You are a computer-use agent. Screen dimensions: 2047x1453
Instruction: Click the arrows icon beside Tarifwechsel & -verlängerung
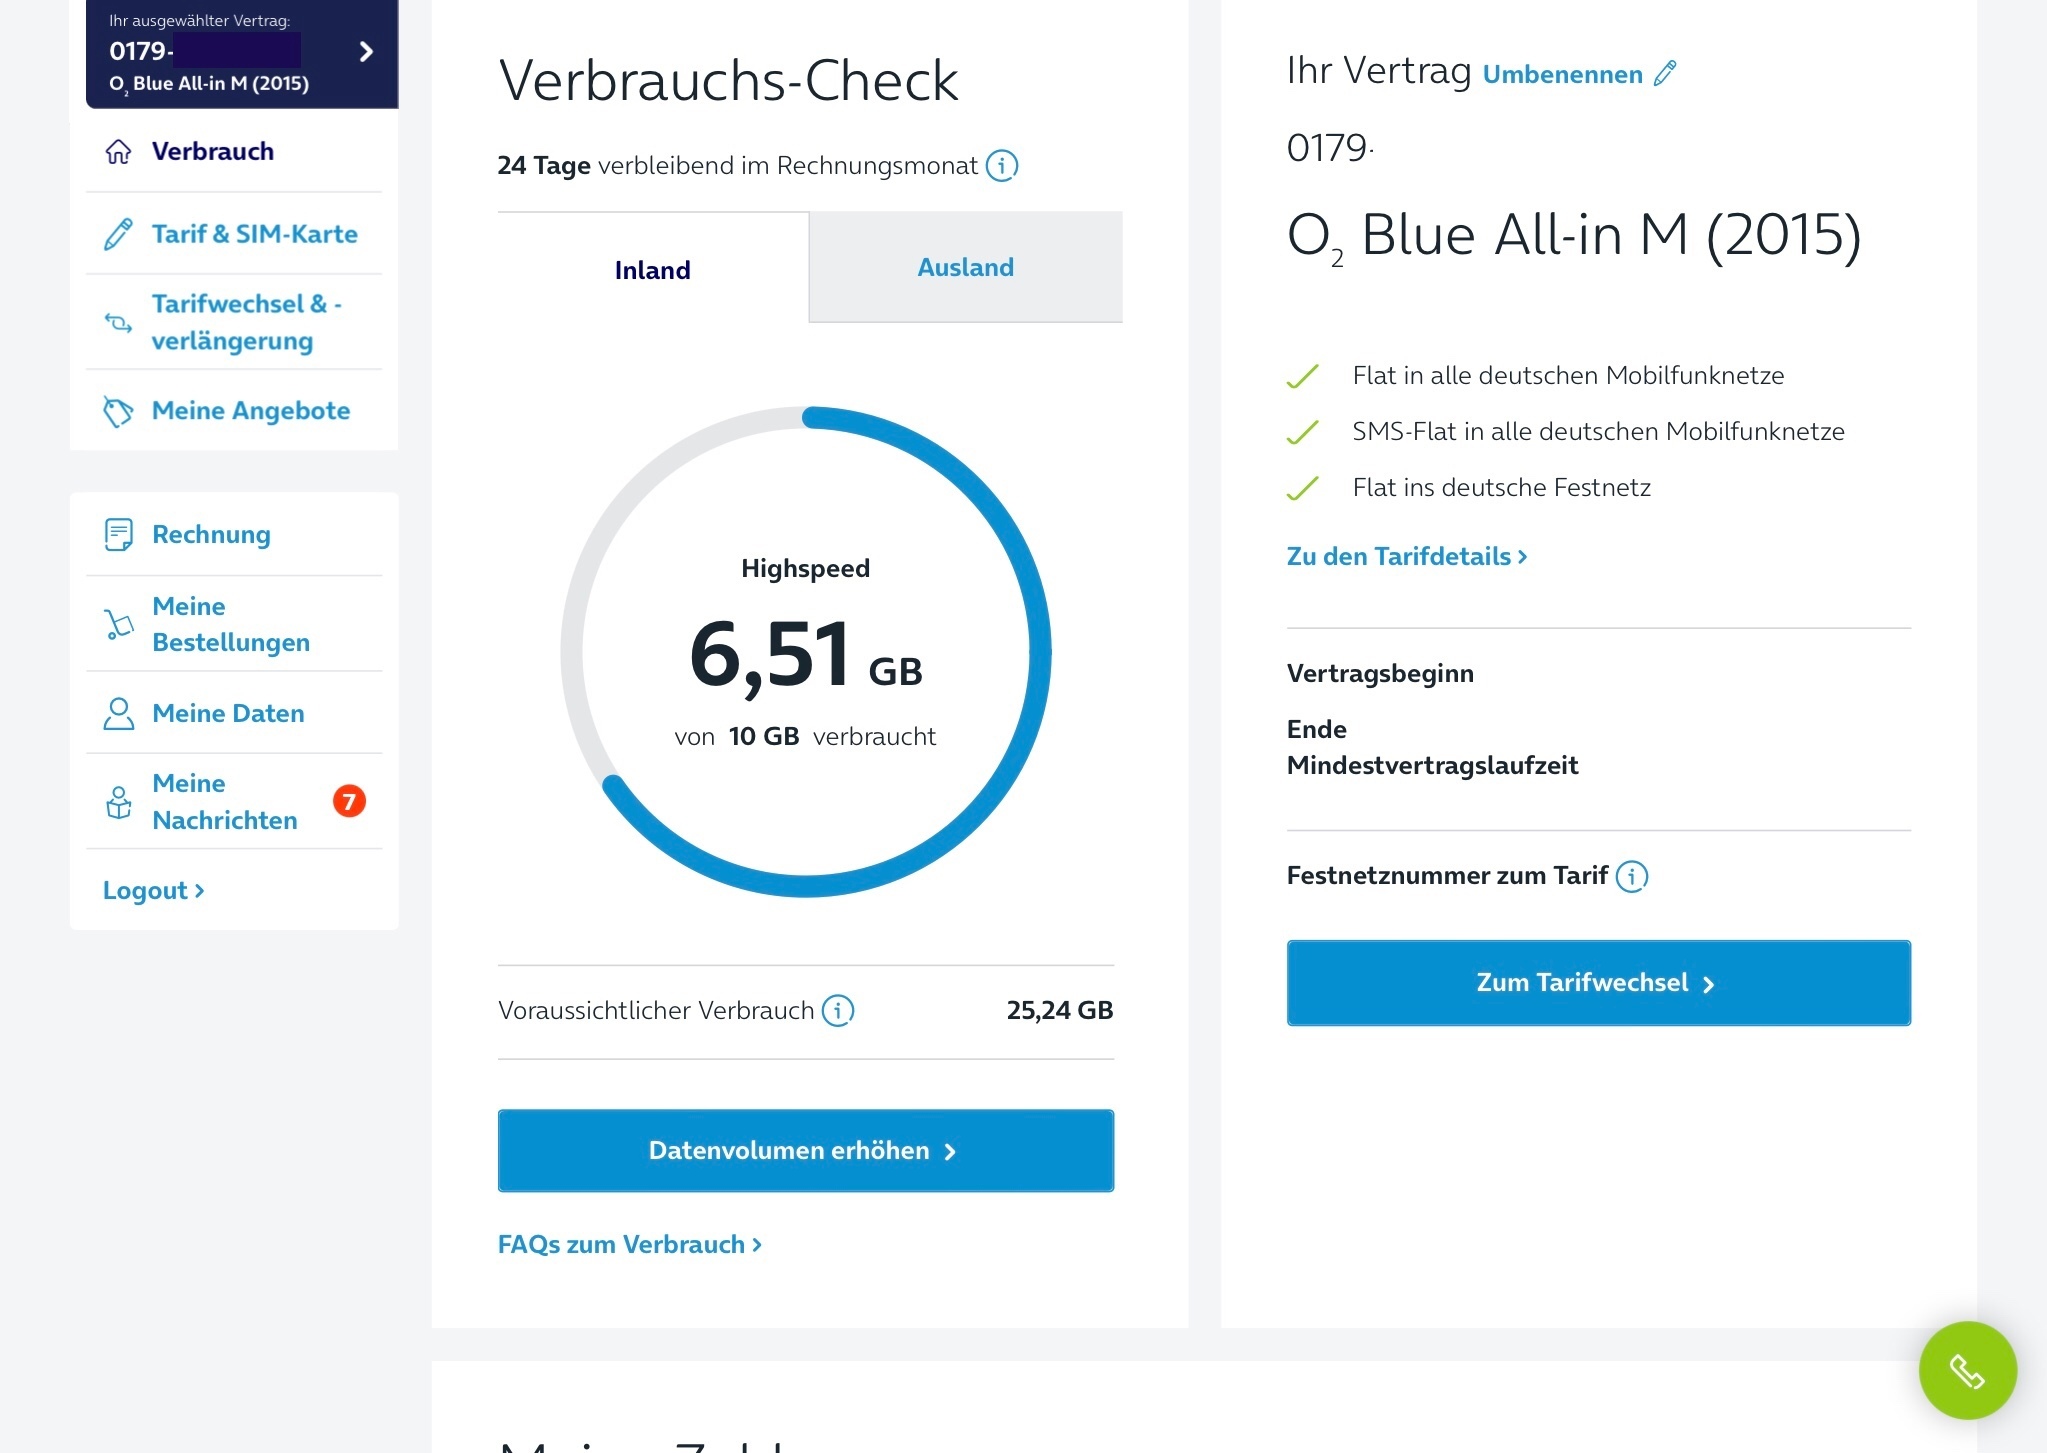click(118, 322)
